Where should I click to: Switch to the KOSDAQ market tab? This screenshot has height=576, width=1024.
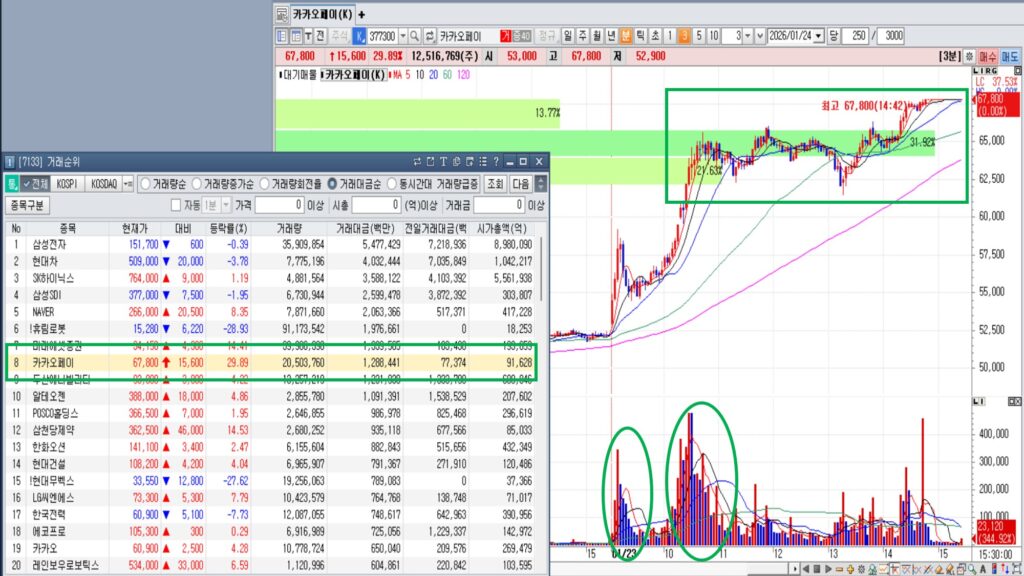pyautogui.click(x=104, y=184)
